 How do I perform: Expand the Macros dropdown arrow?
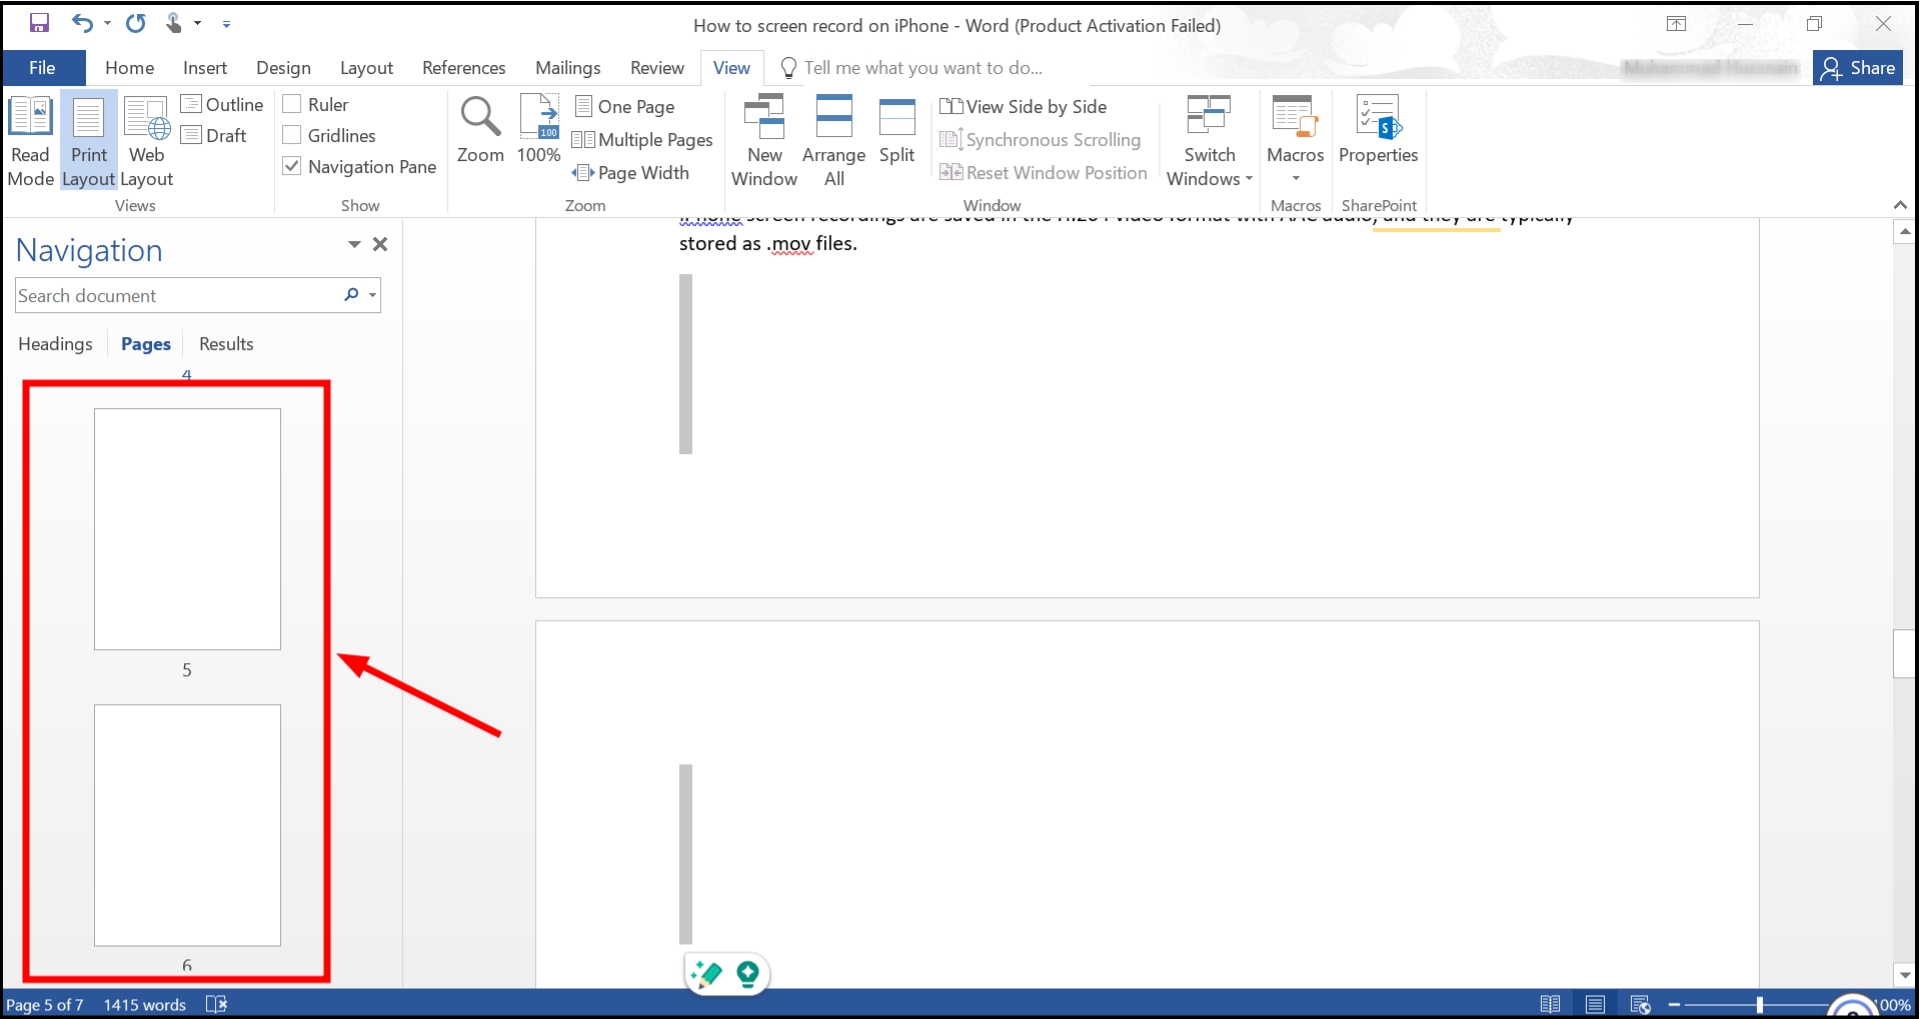1296,179
